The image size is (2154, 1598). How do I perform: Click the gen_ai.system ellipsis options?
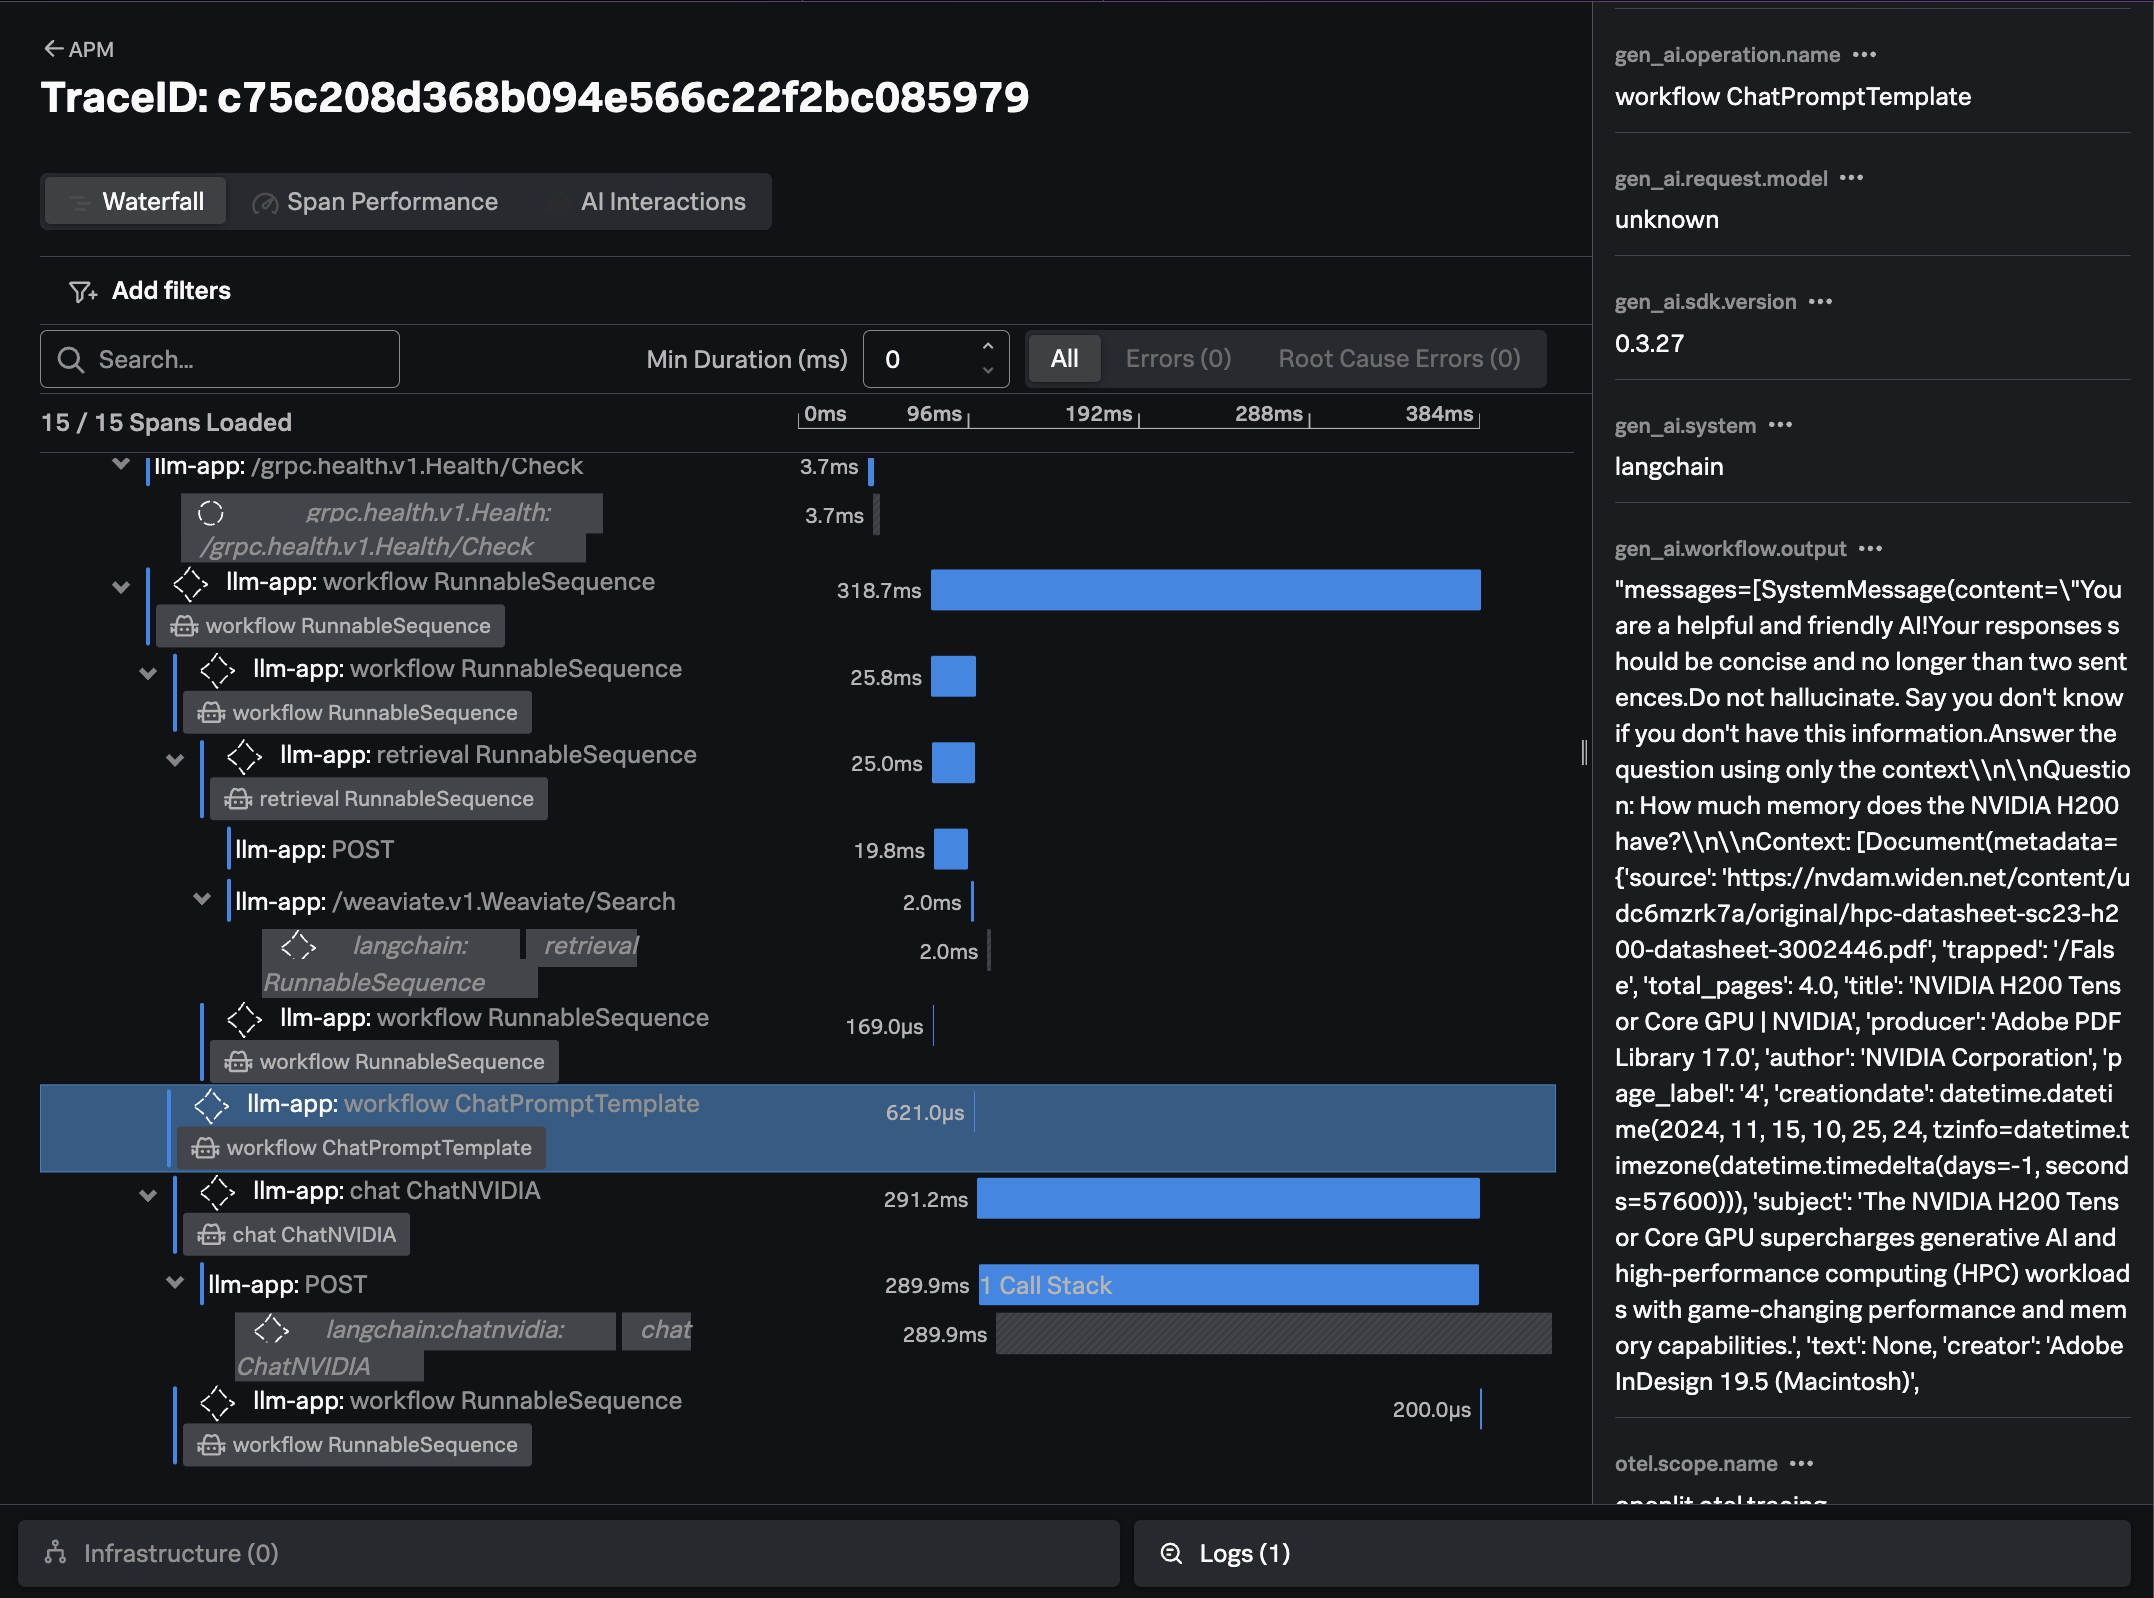[x=1780, y=426]
